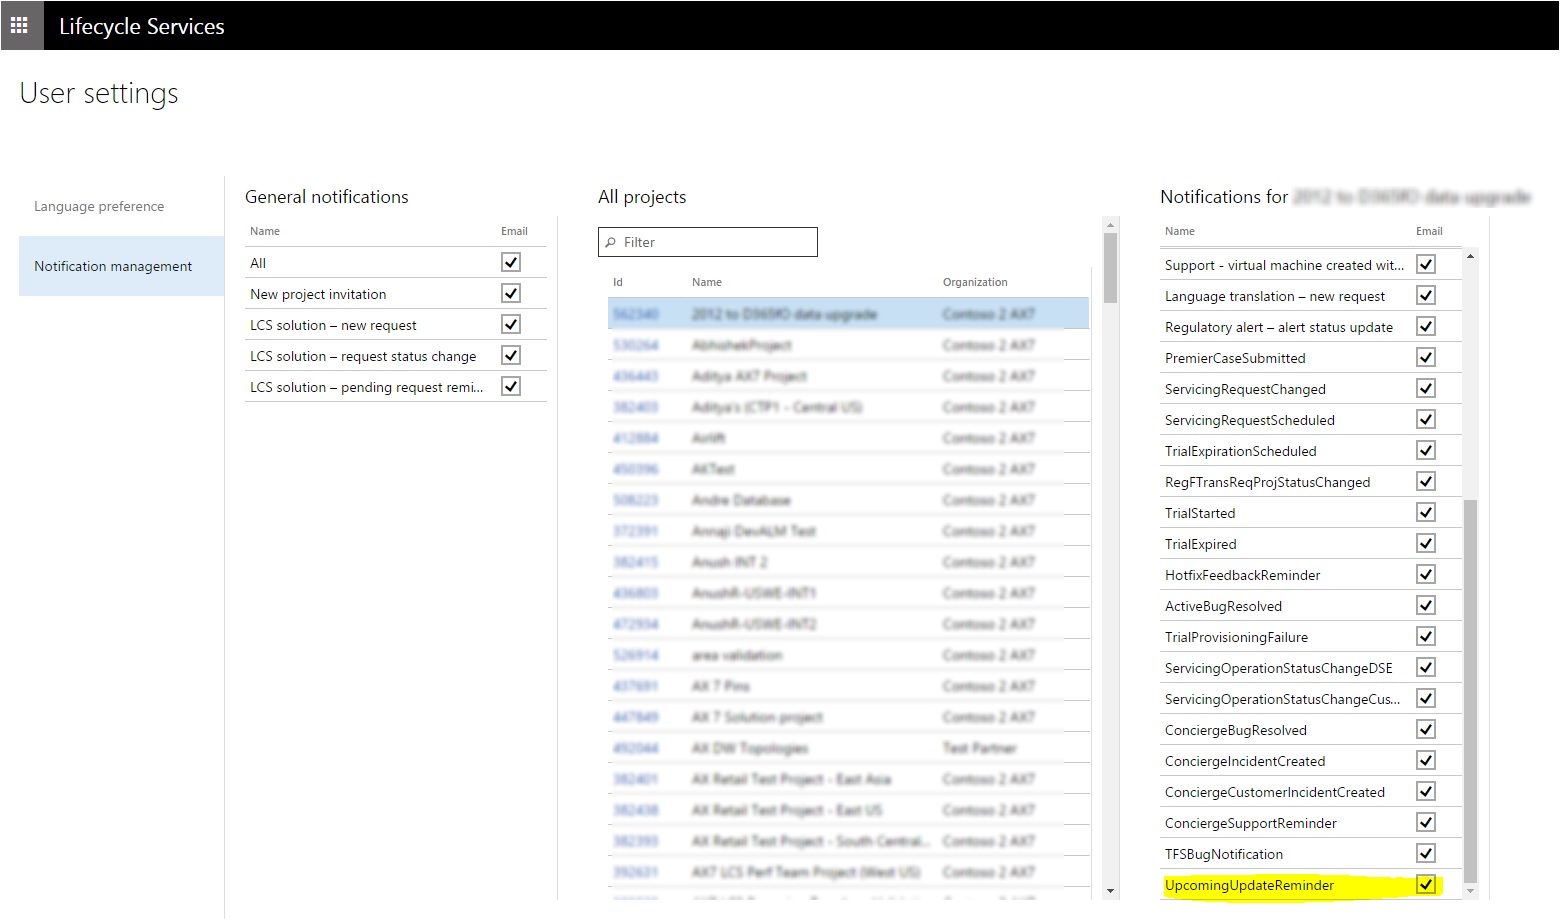1560x920 pixels.
Task: Disable LCS solution – new request email
Action: (x=511, y=324)
